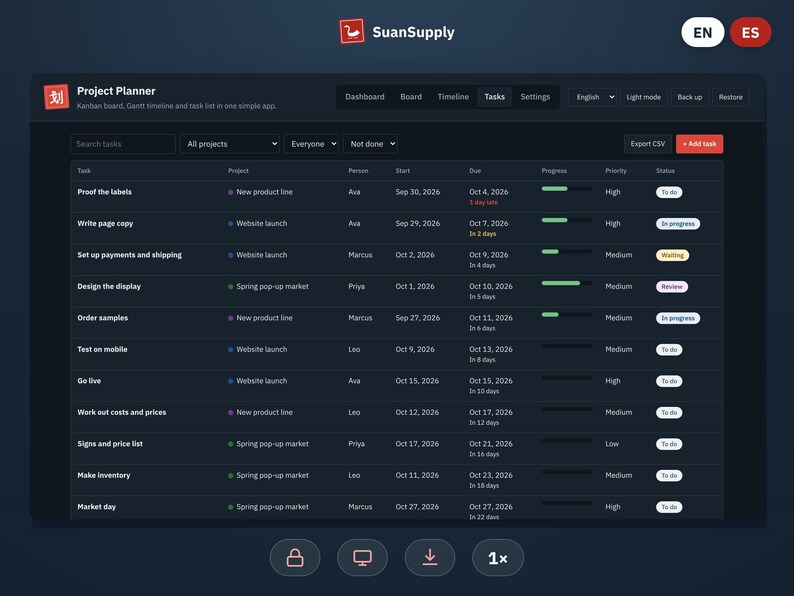Image resolution: width=794 pixels, height=596 pixels.
Task: Select the EN language pill
Action: [702, 32]
